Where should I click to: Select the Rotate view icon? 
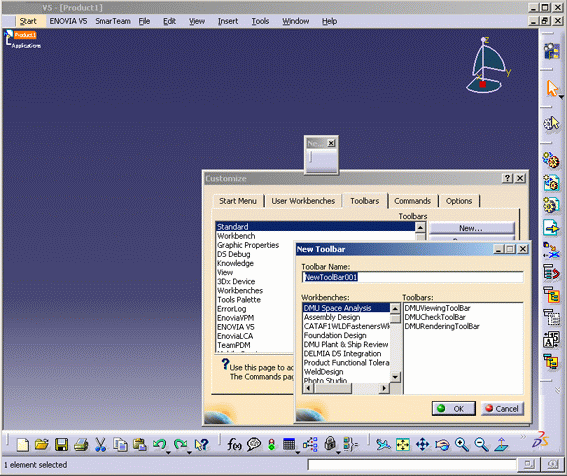pos(442,444)
